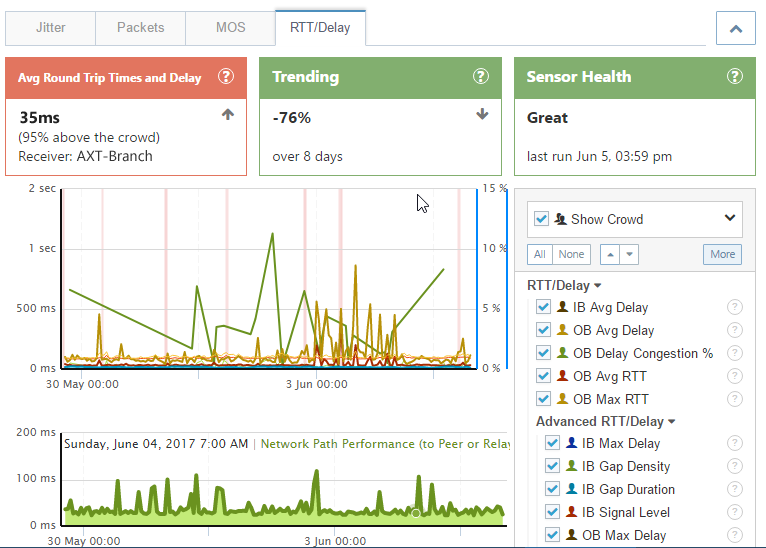Image resolution: width=766 pixels, height=548 pixels.
Task: Click the '3 Jun 00:00' label under upper chart
Action: click(x=317, y=384)
